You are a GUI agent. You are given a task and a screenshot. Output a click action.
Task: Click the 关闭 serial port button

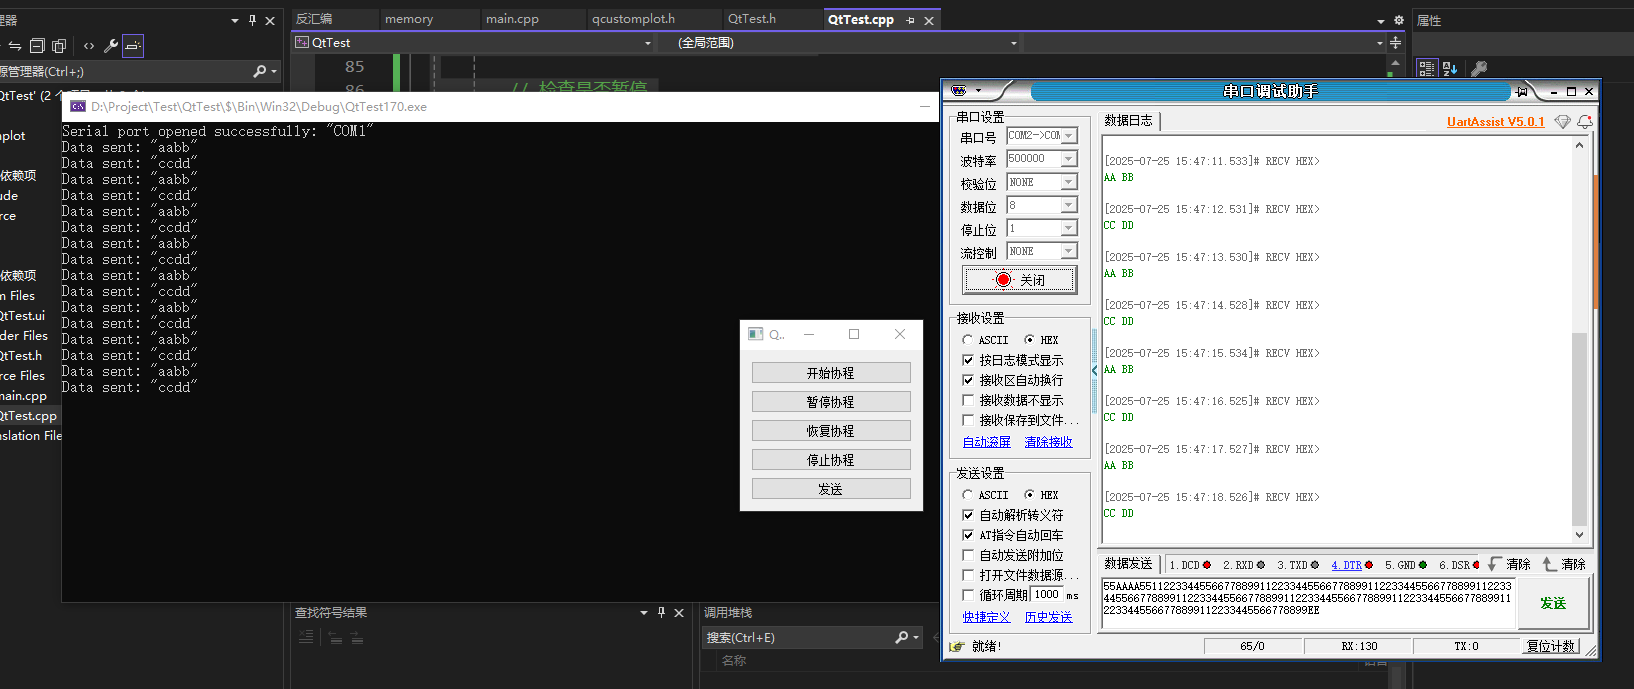click(1020, 280)
